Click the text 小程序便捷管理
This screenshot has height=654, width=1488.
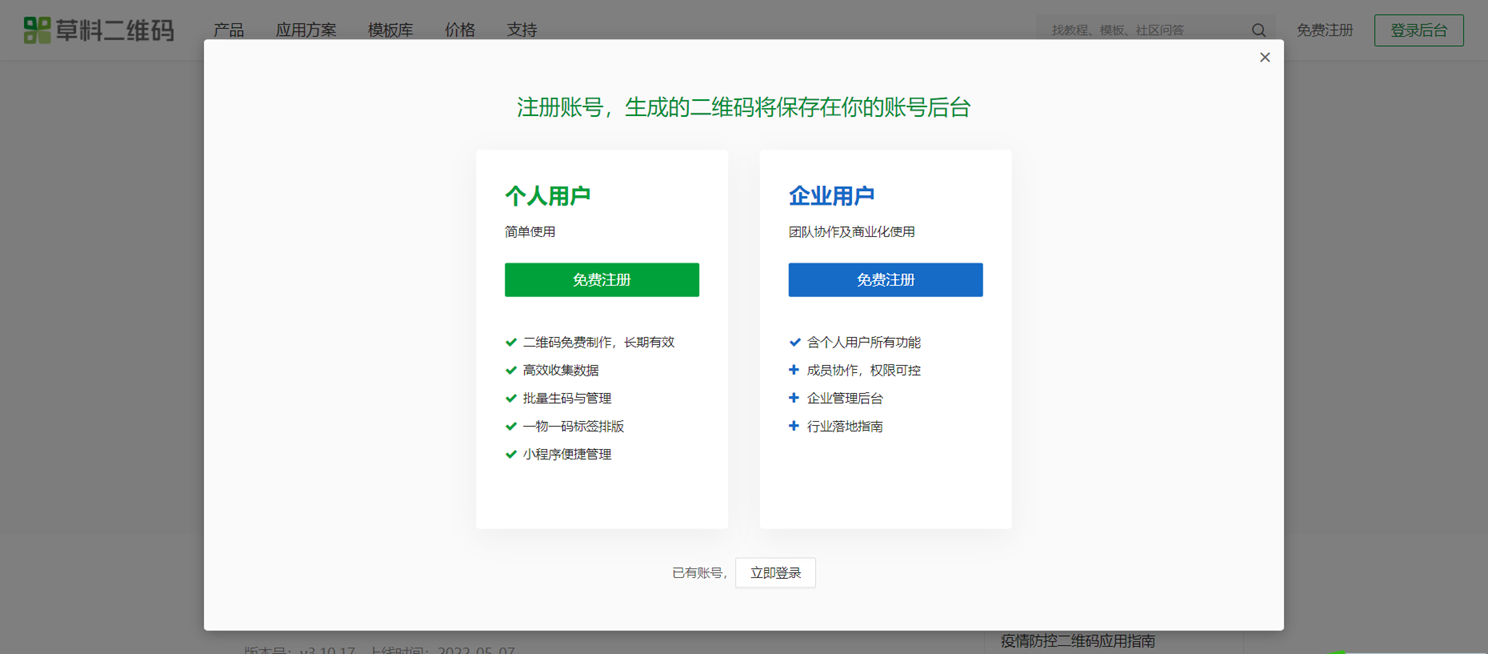coord(567,454)
